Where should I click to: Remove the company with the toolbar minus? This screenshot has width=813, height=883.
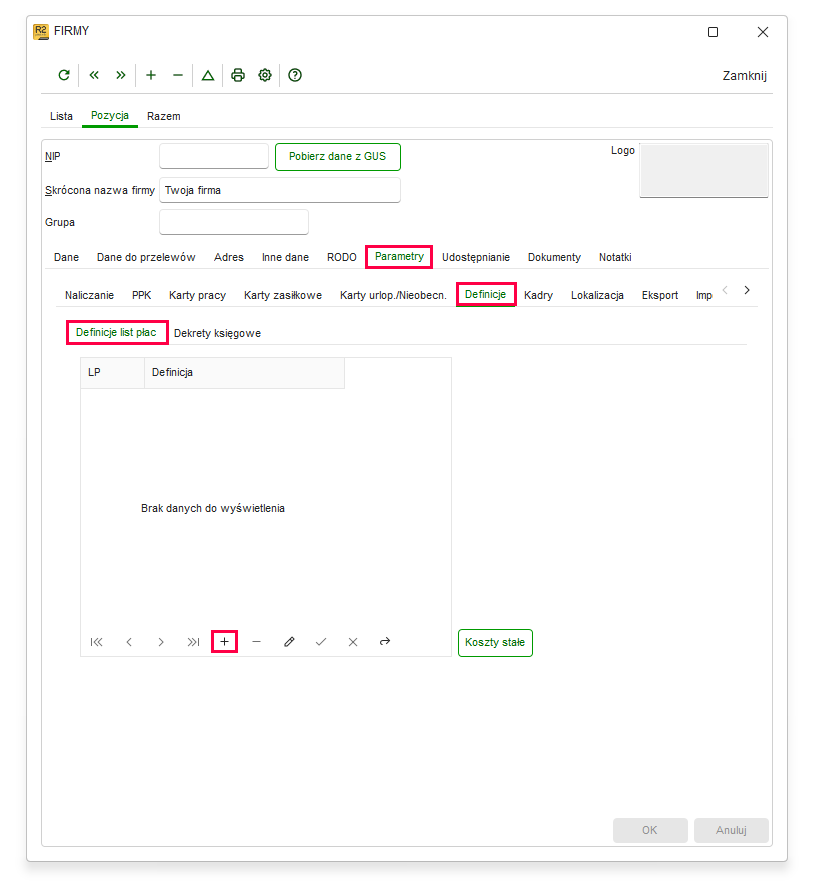(178, 75)
